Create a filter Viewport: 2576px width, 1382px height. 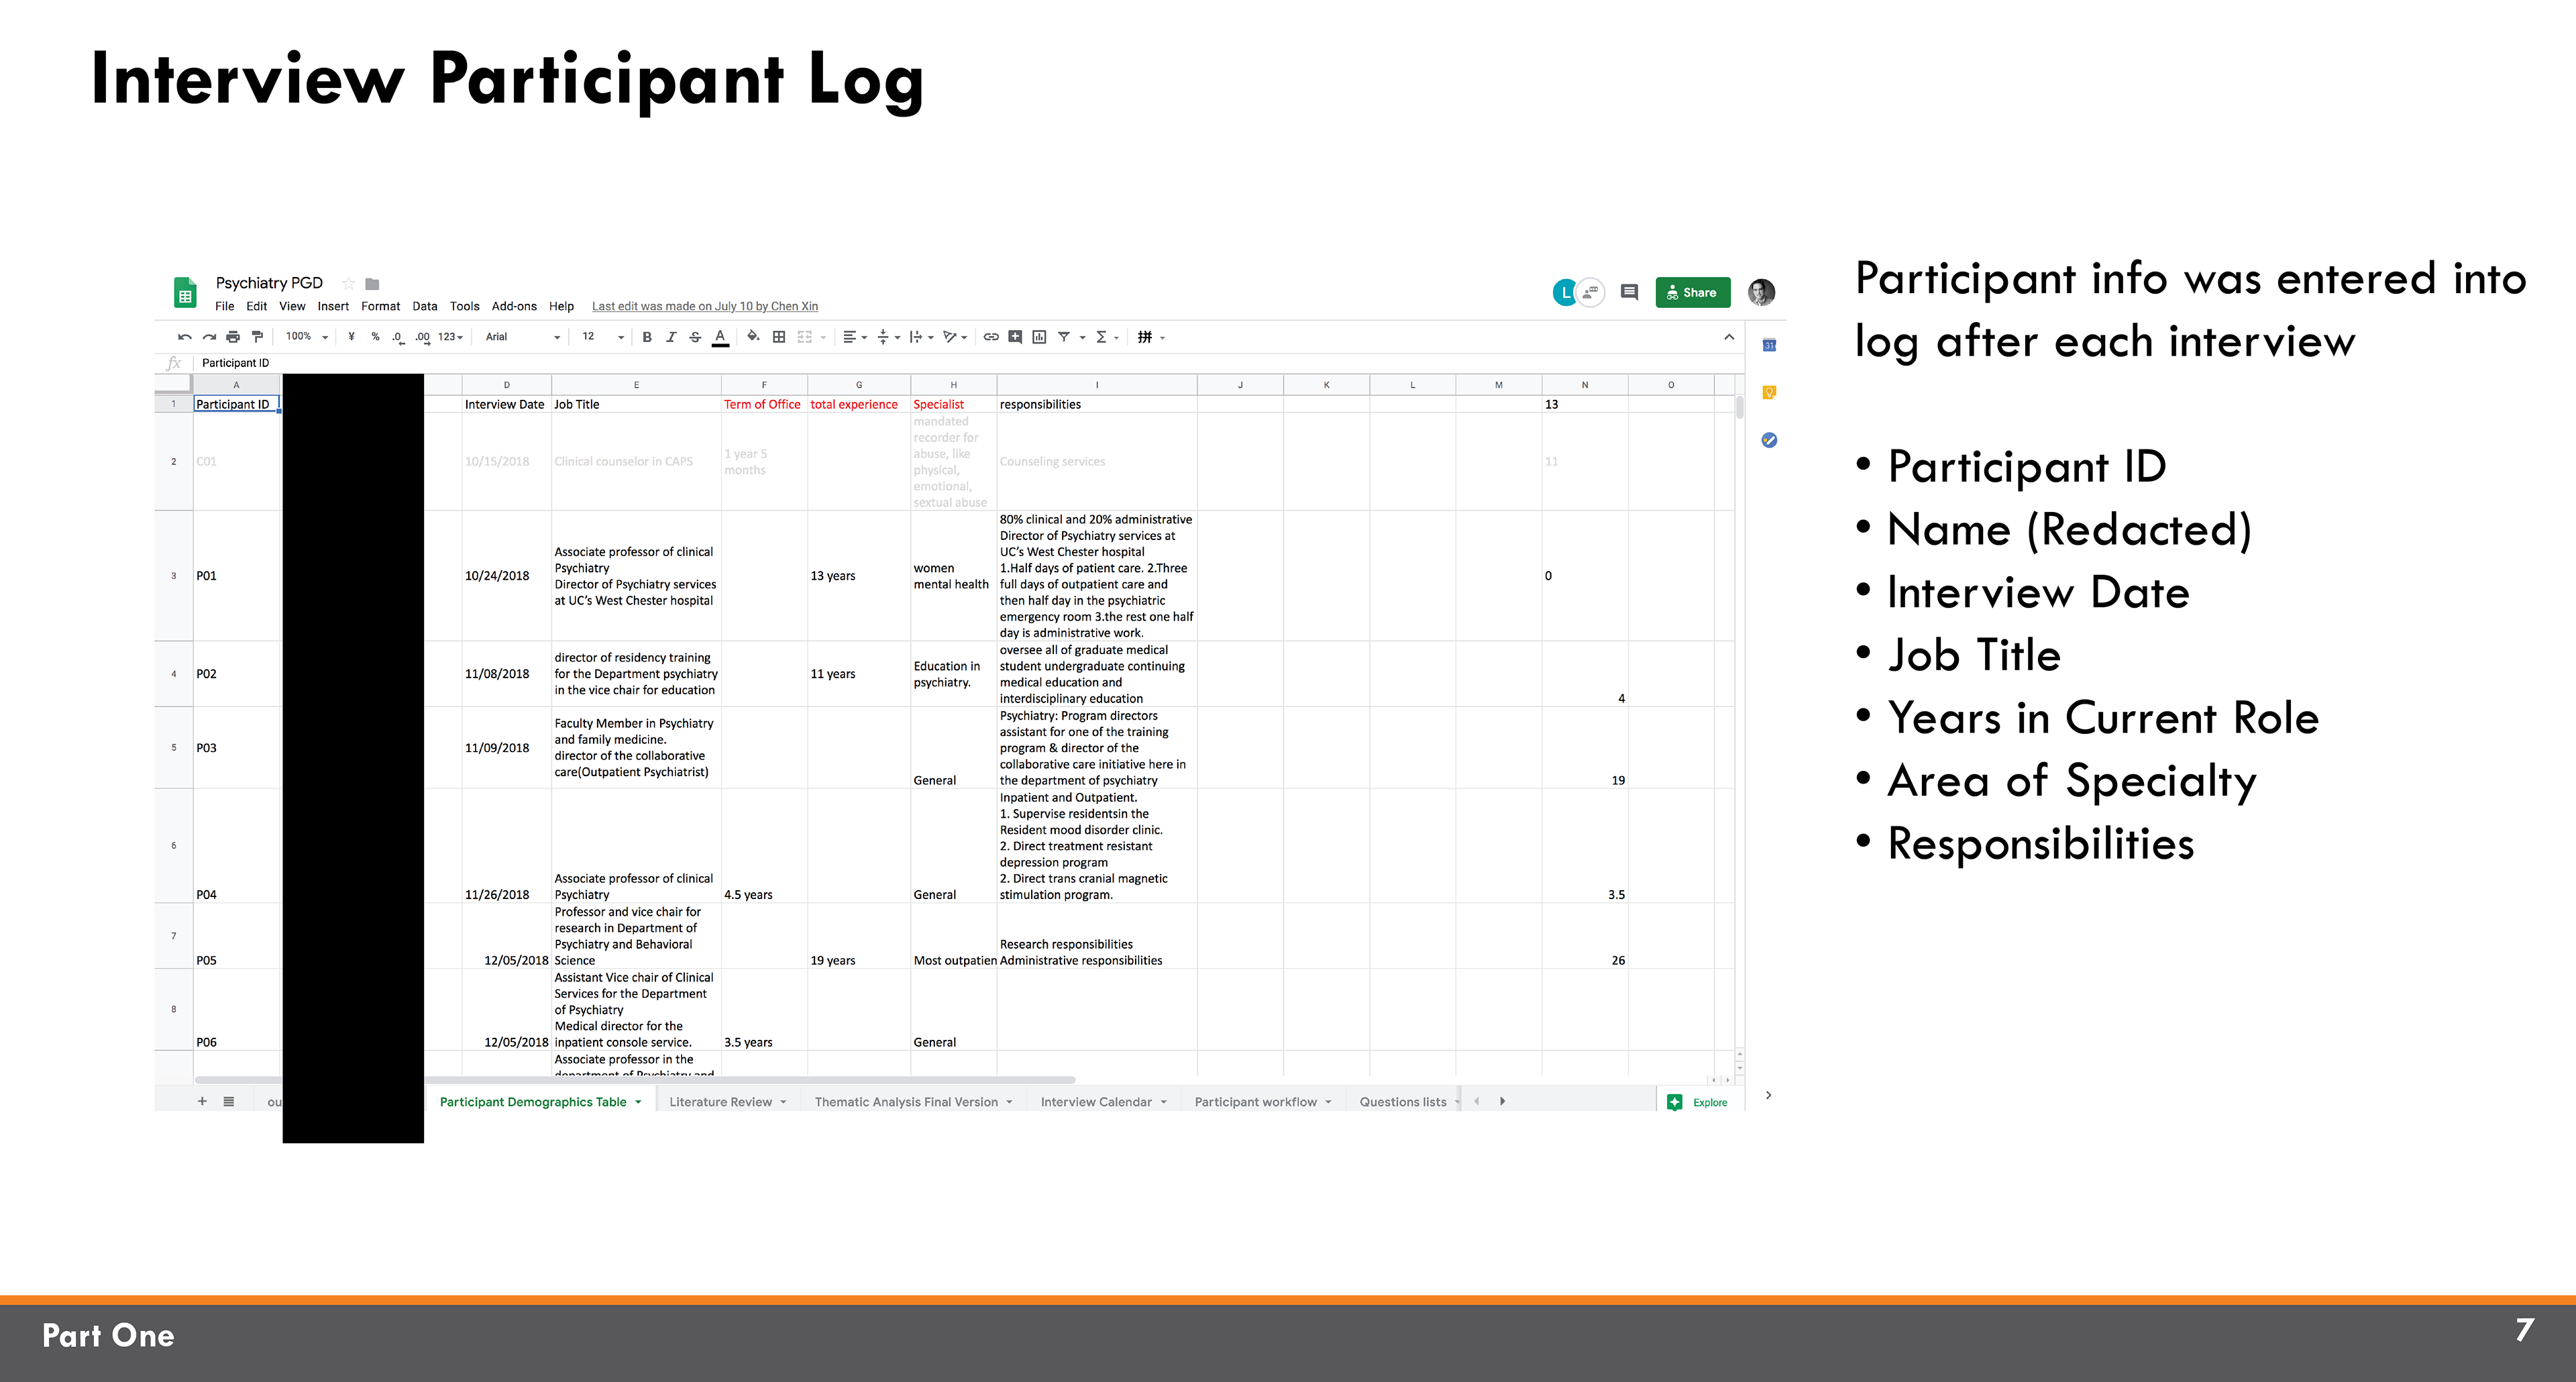click(x=1064, y=337)
